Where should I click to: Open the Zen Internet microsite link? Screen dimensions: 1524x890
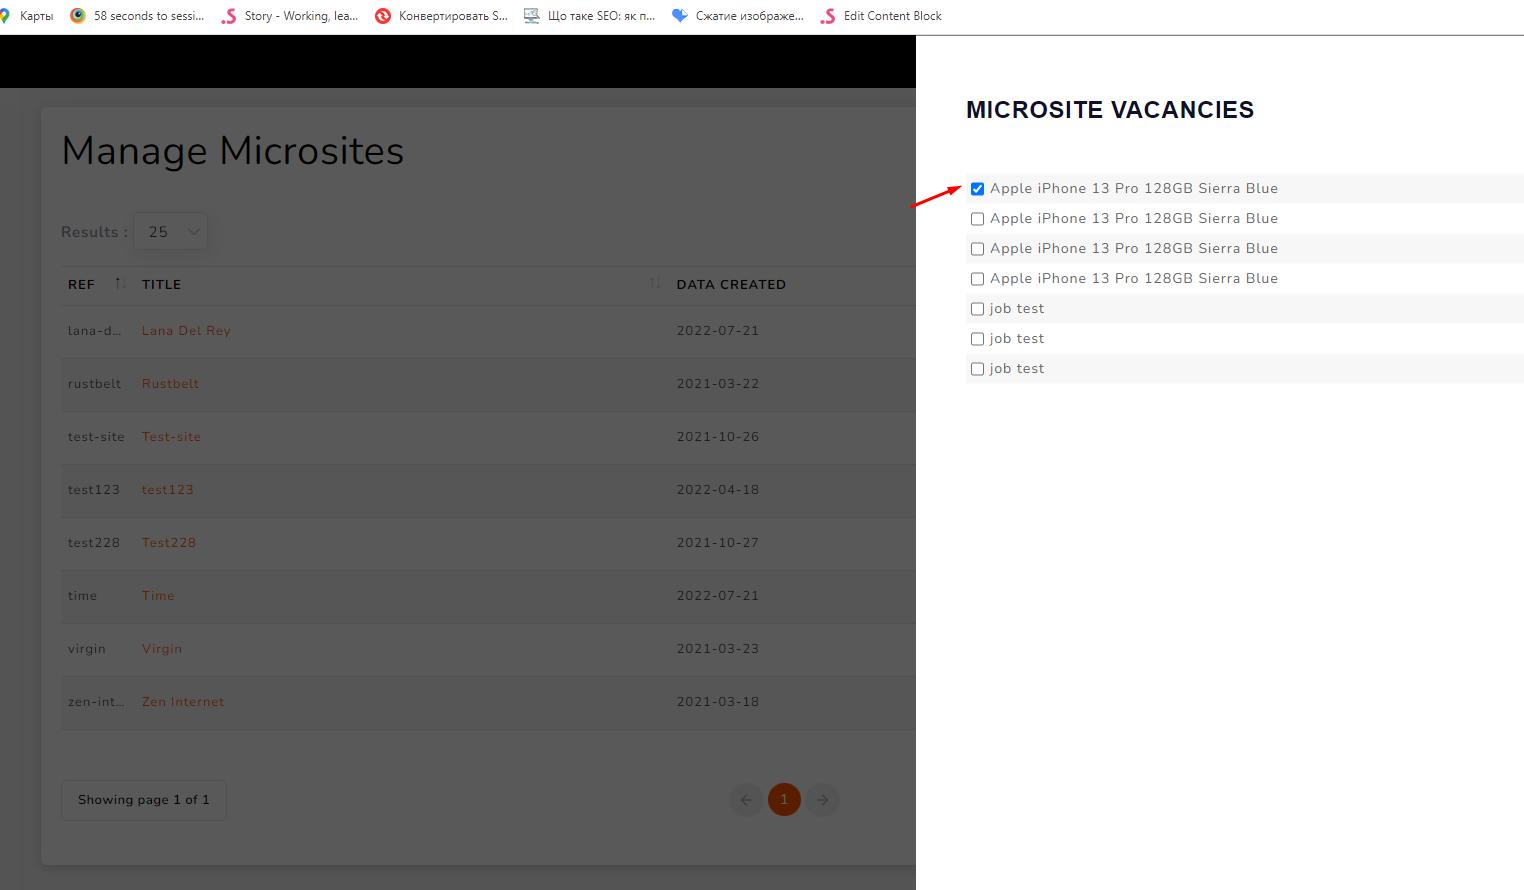[183, 702]
